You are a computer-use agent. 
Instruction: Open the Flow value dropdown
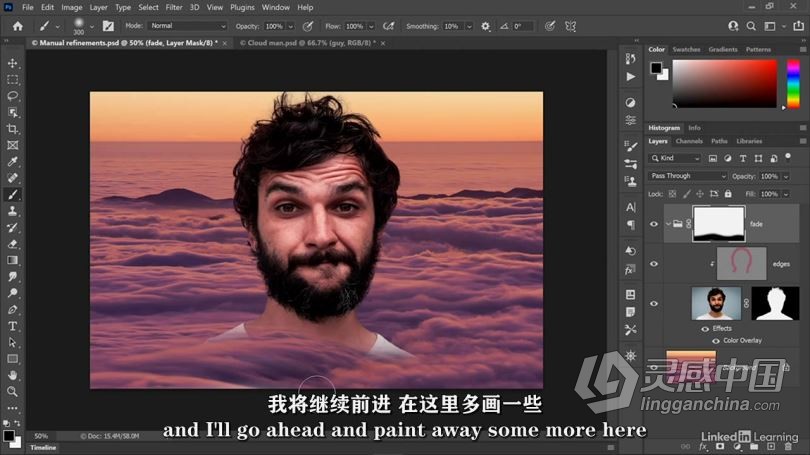pos(371,26)
